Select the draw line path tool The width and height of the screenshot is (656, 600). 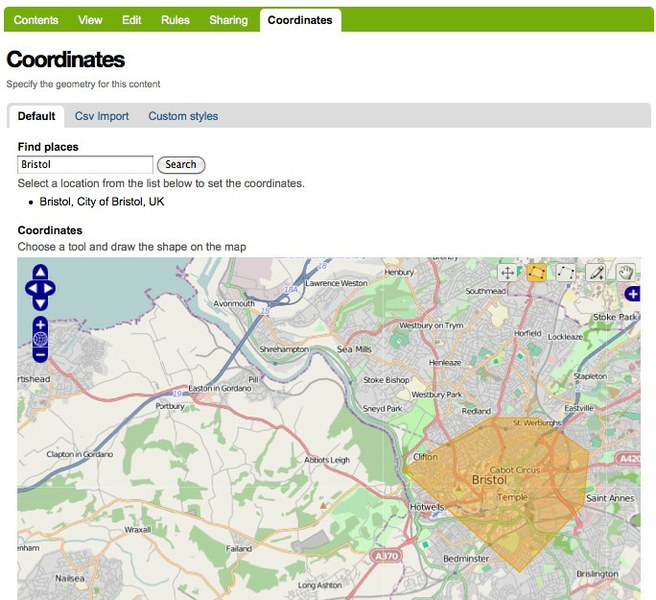pyautogui.click(x=566, y=272)
